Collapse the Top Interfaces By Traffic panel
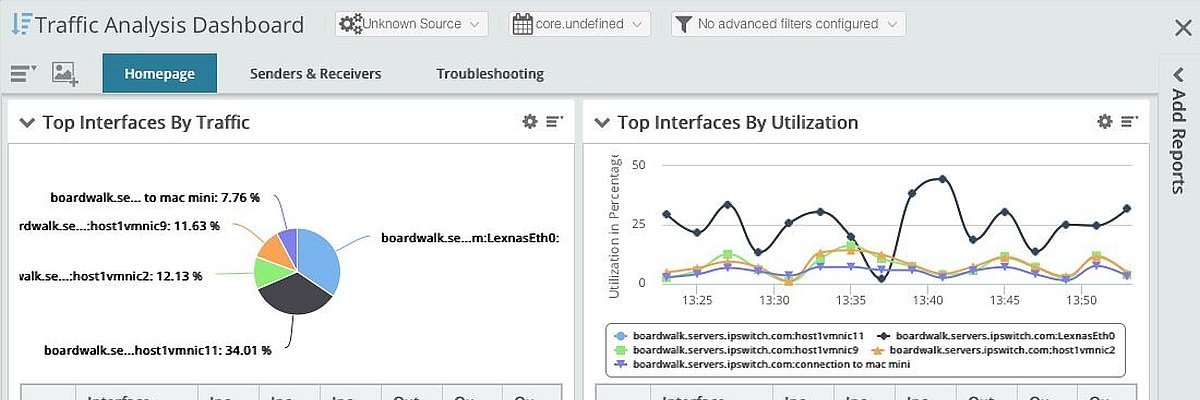 point(27,123)
